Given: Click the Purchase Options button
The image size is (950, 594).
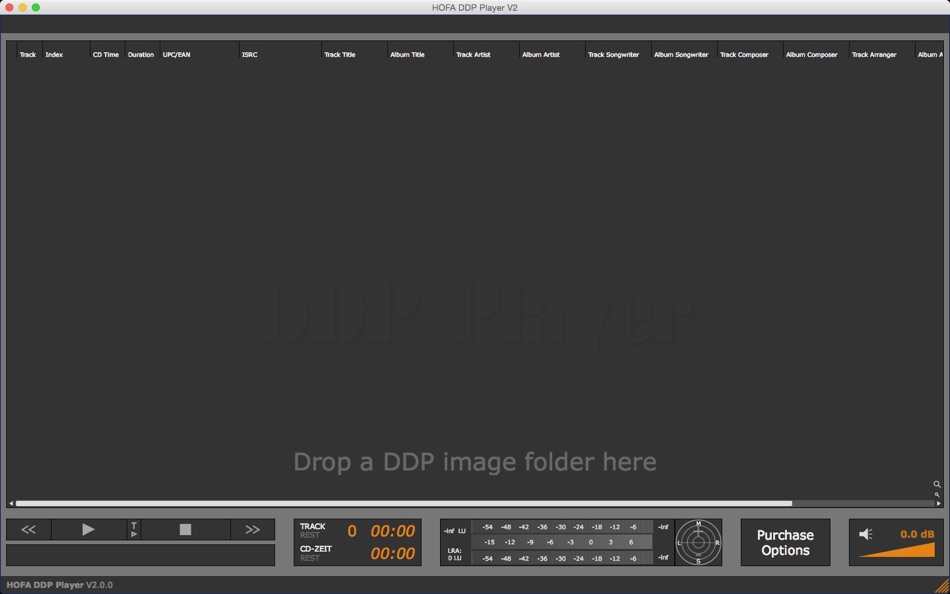Looking at the screenshot, I should coord(785,542).
